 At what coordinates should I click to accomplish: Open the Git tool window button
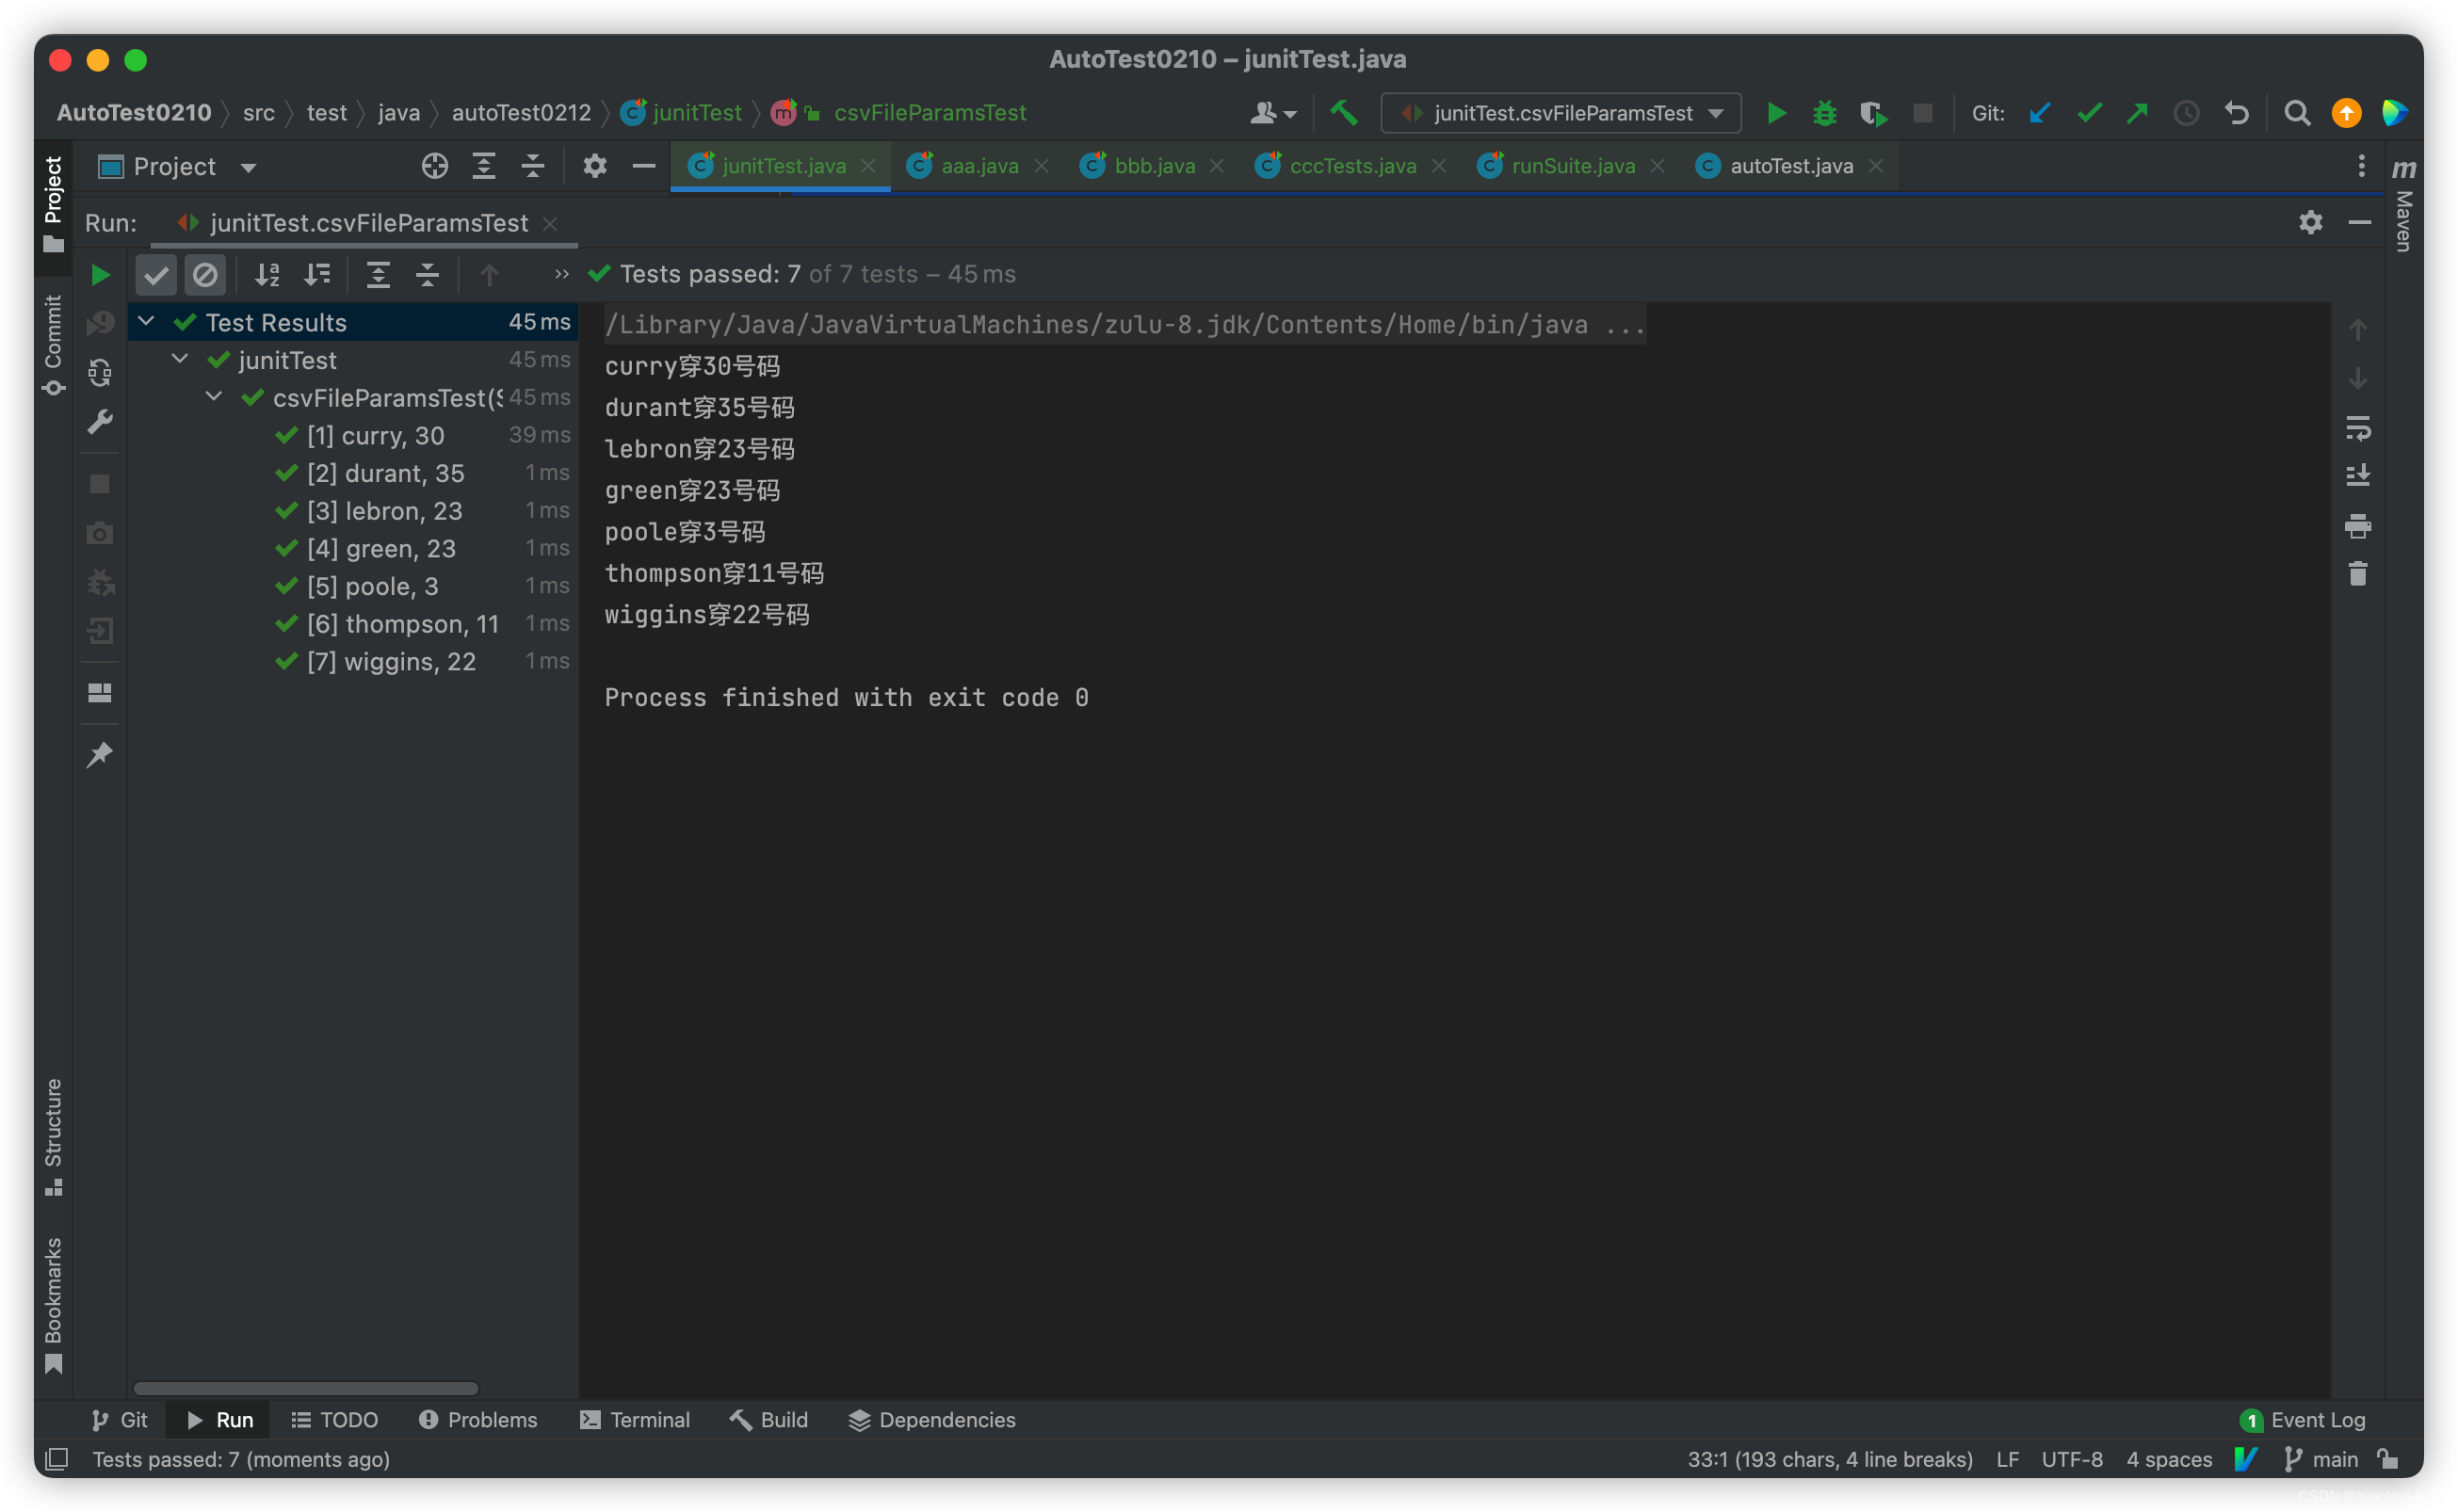(x=119, y=1420)
